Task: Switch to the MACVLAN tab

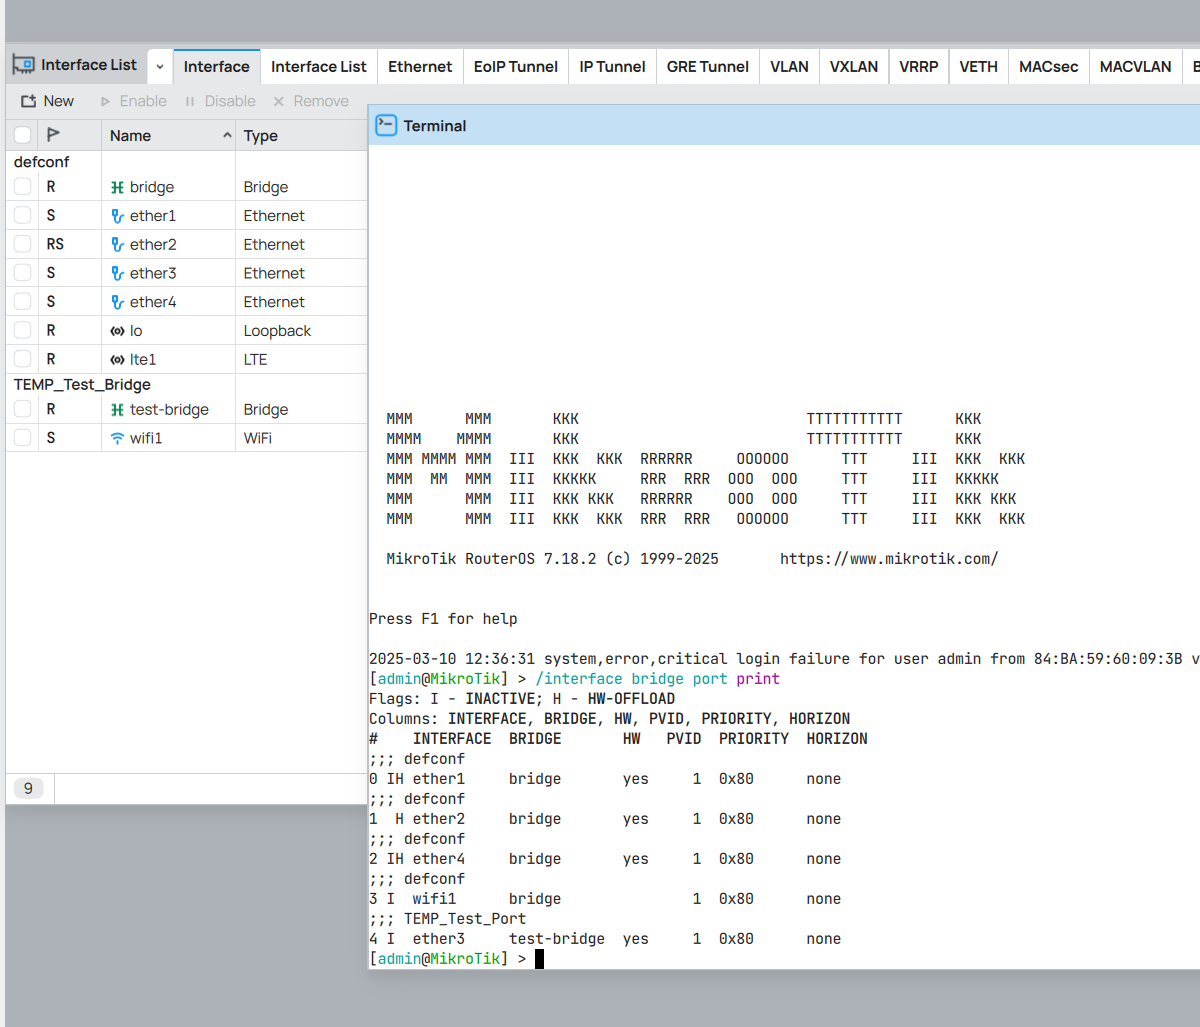Action: [x=1135, y=66]
